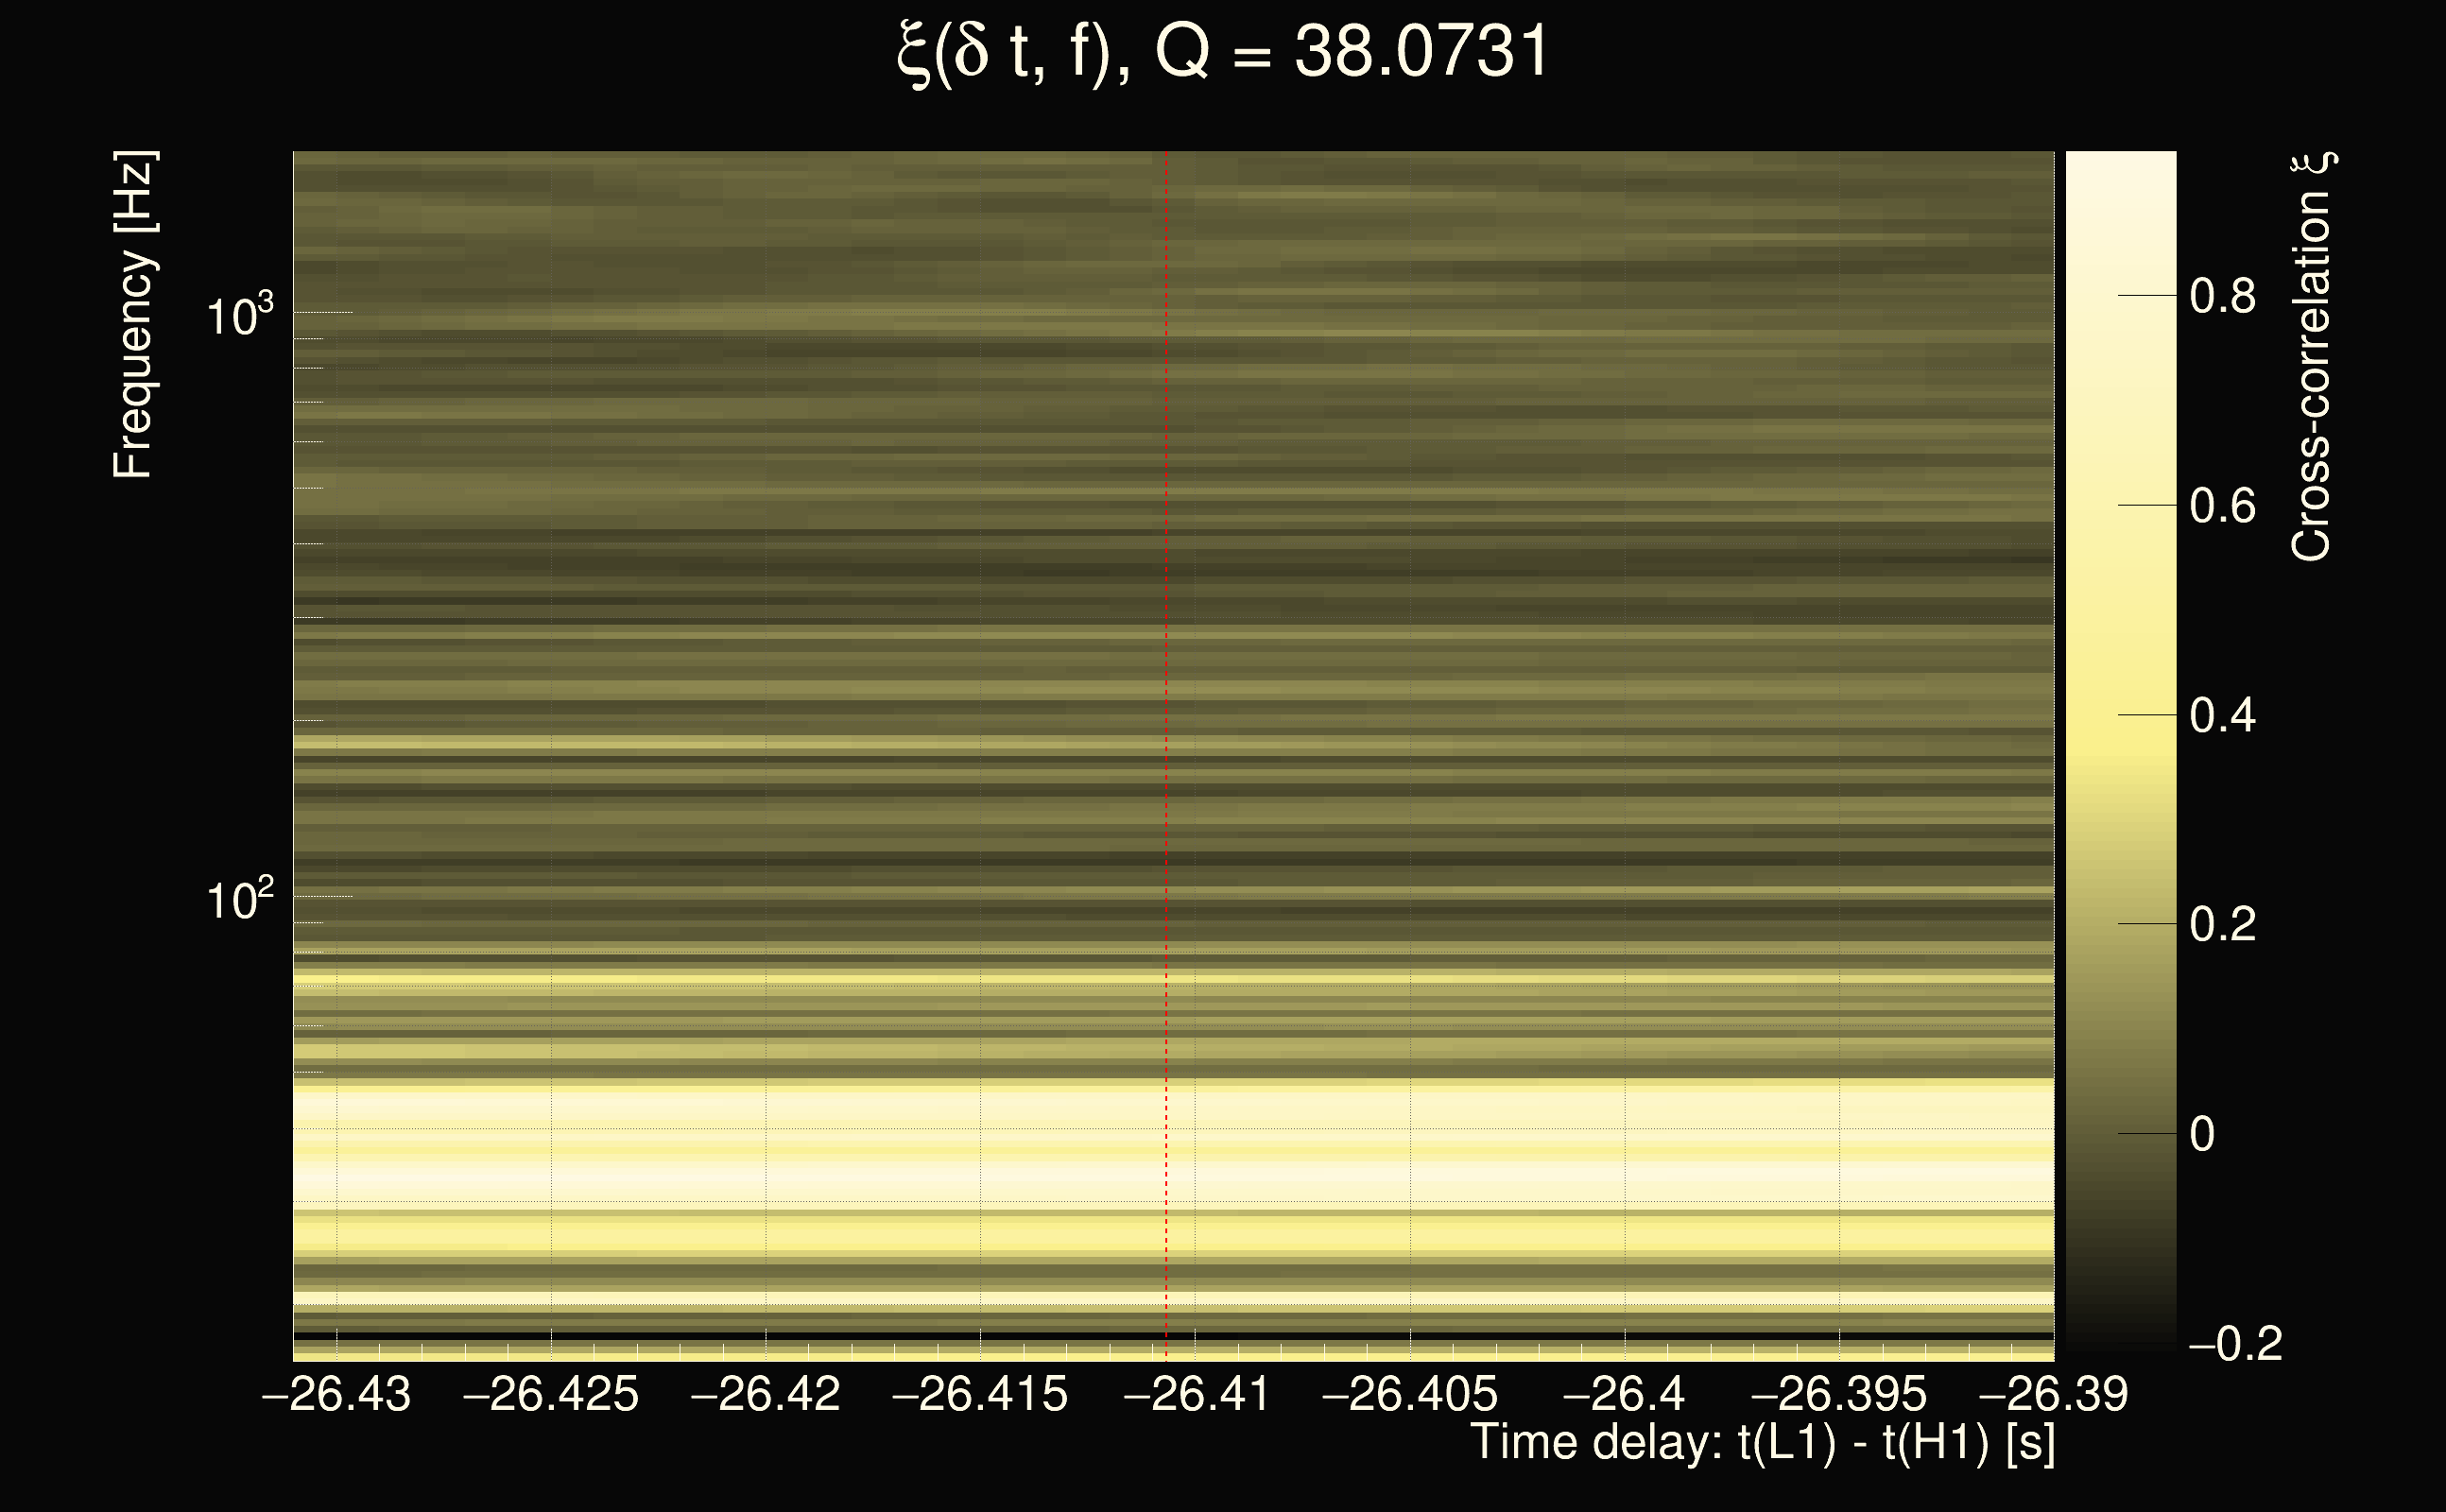
Task: Click the −26.39 tick label on x-axis
Action: point(2054,1395)
